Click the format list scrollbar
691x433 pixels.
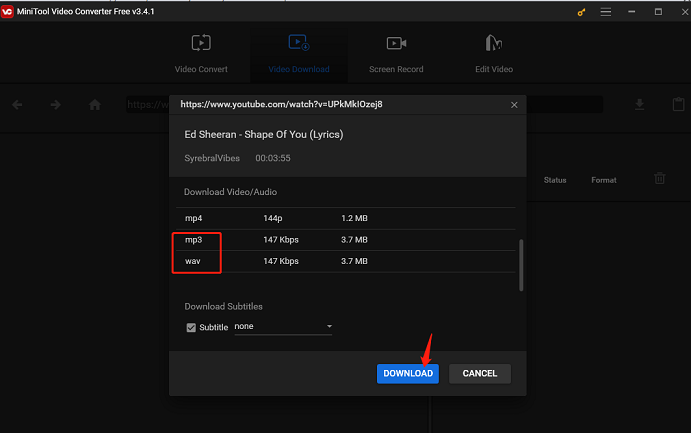click(521, 265)
